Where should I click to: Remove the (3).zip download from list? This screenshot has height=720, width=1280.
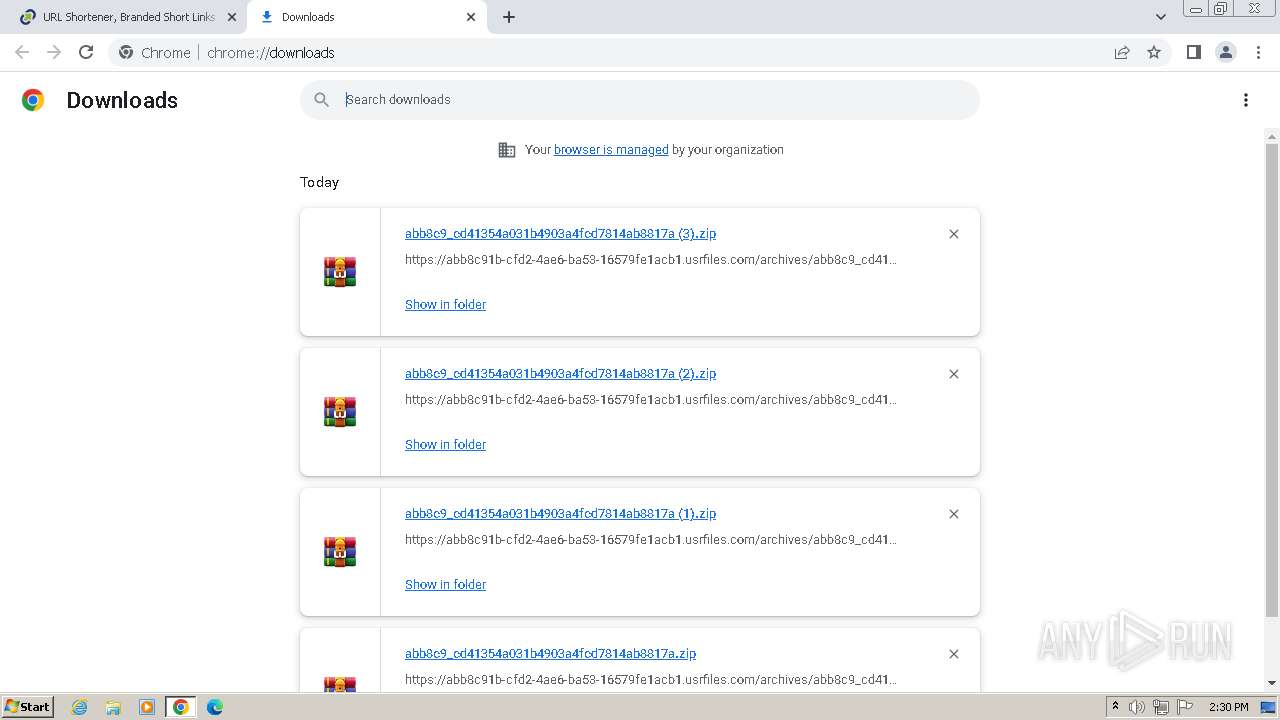pyautogui.click(x=954, y=234)
